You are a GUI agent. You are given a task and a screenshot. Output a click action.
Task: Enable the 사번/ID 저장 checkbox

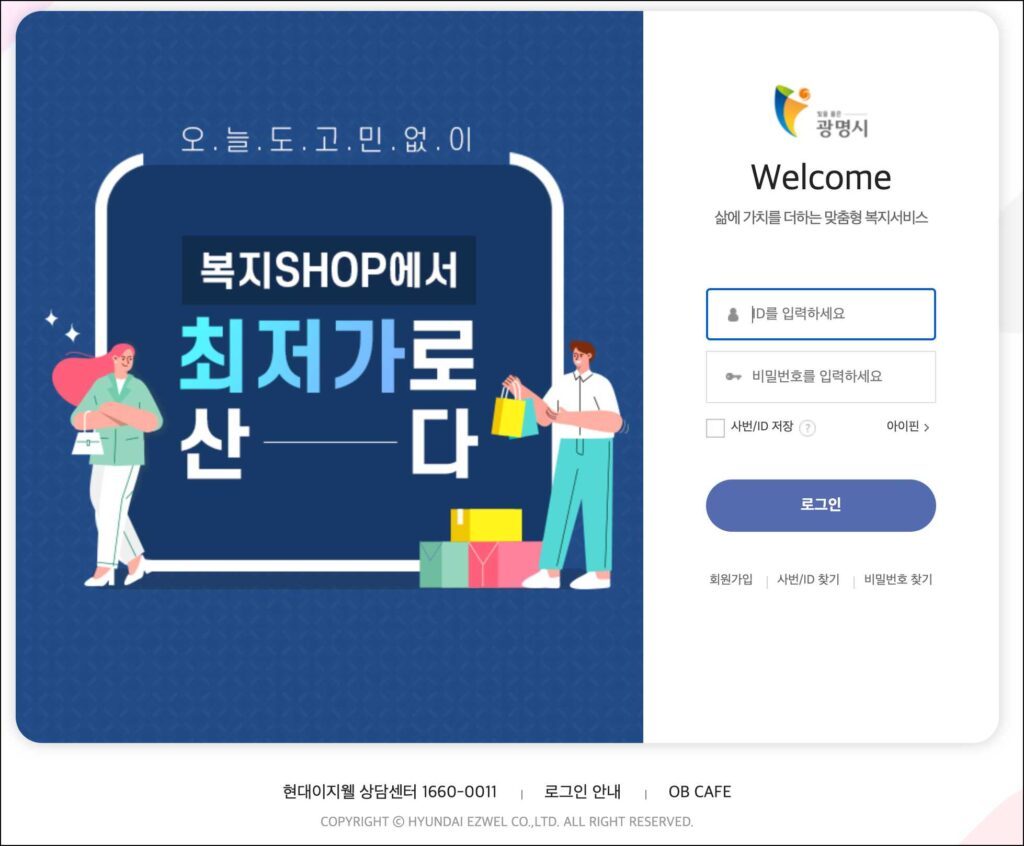tap(715, 428)
